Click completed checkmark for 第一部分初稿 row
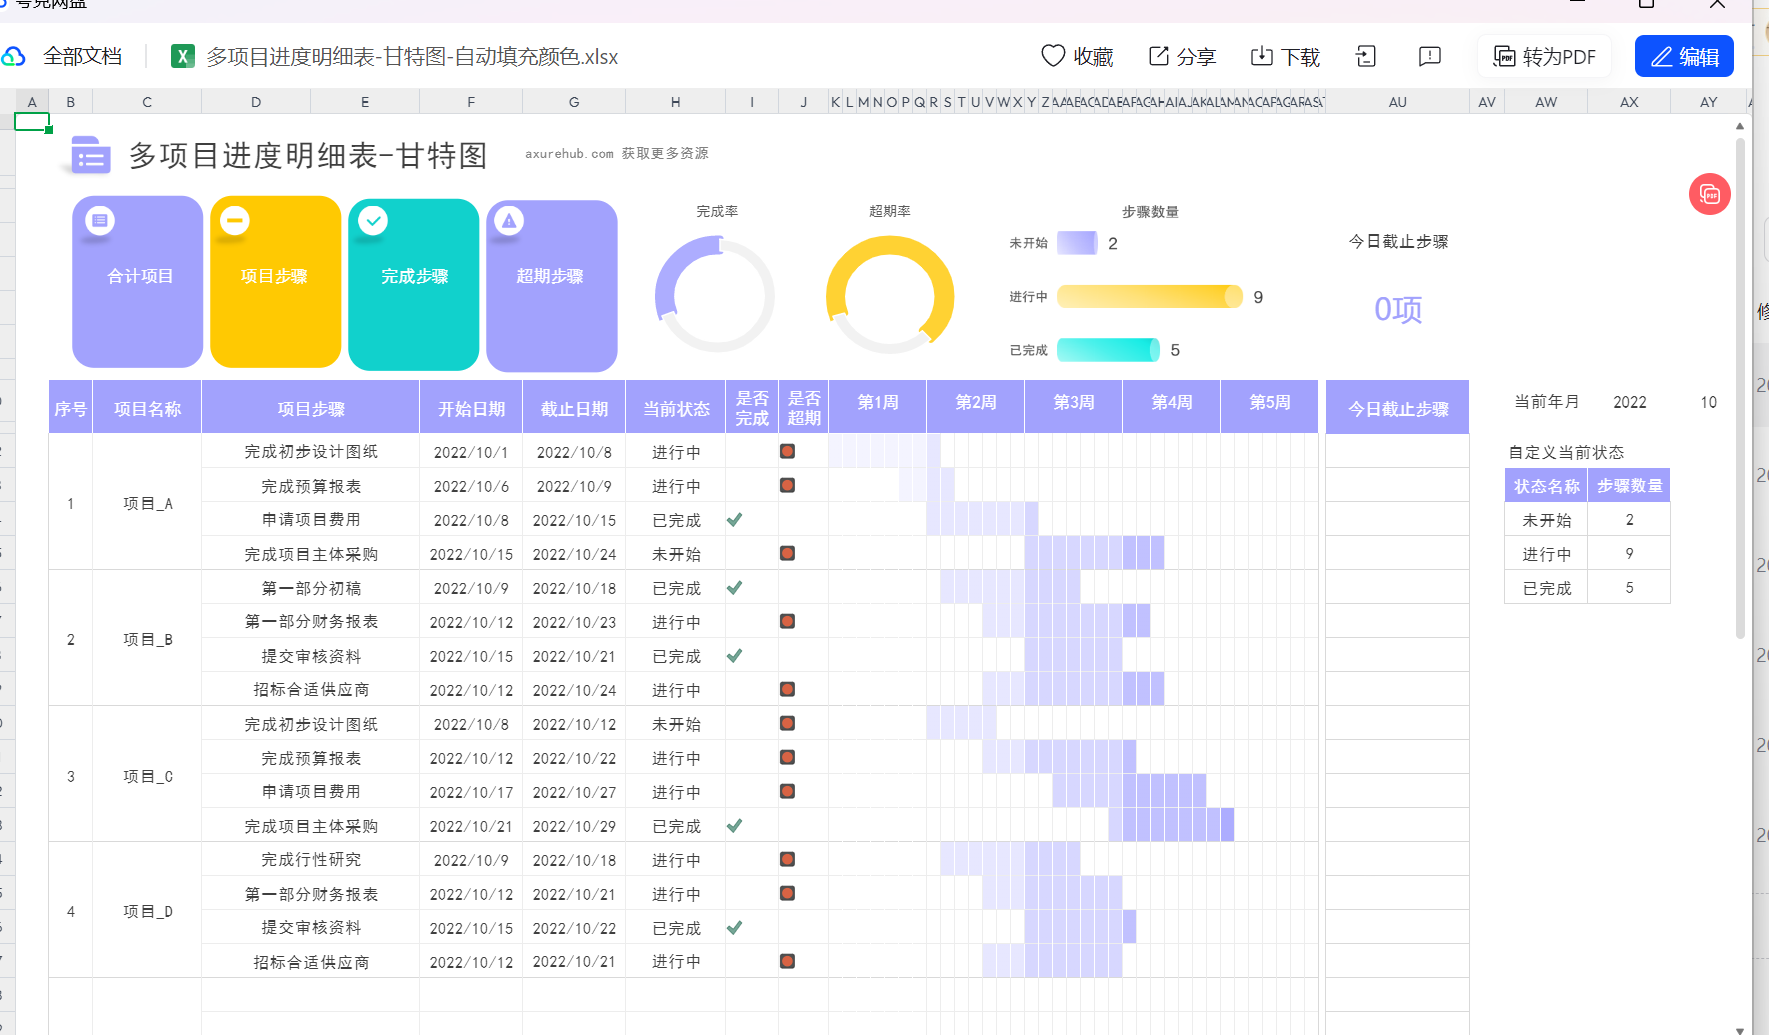Screen dimensions: 1769x1035 tap(734, 588)
